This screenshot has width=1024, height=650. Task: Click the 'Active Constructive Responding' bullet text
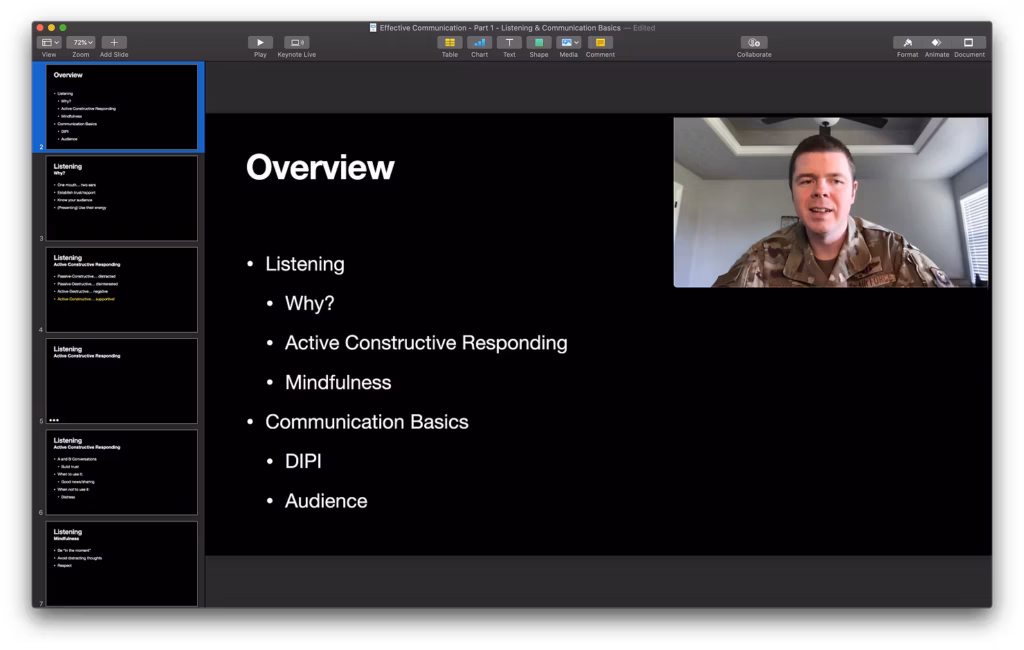(x=426, y=343)
